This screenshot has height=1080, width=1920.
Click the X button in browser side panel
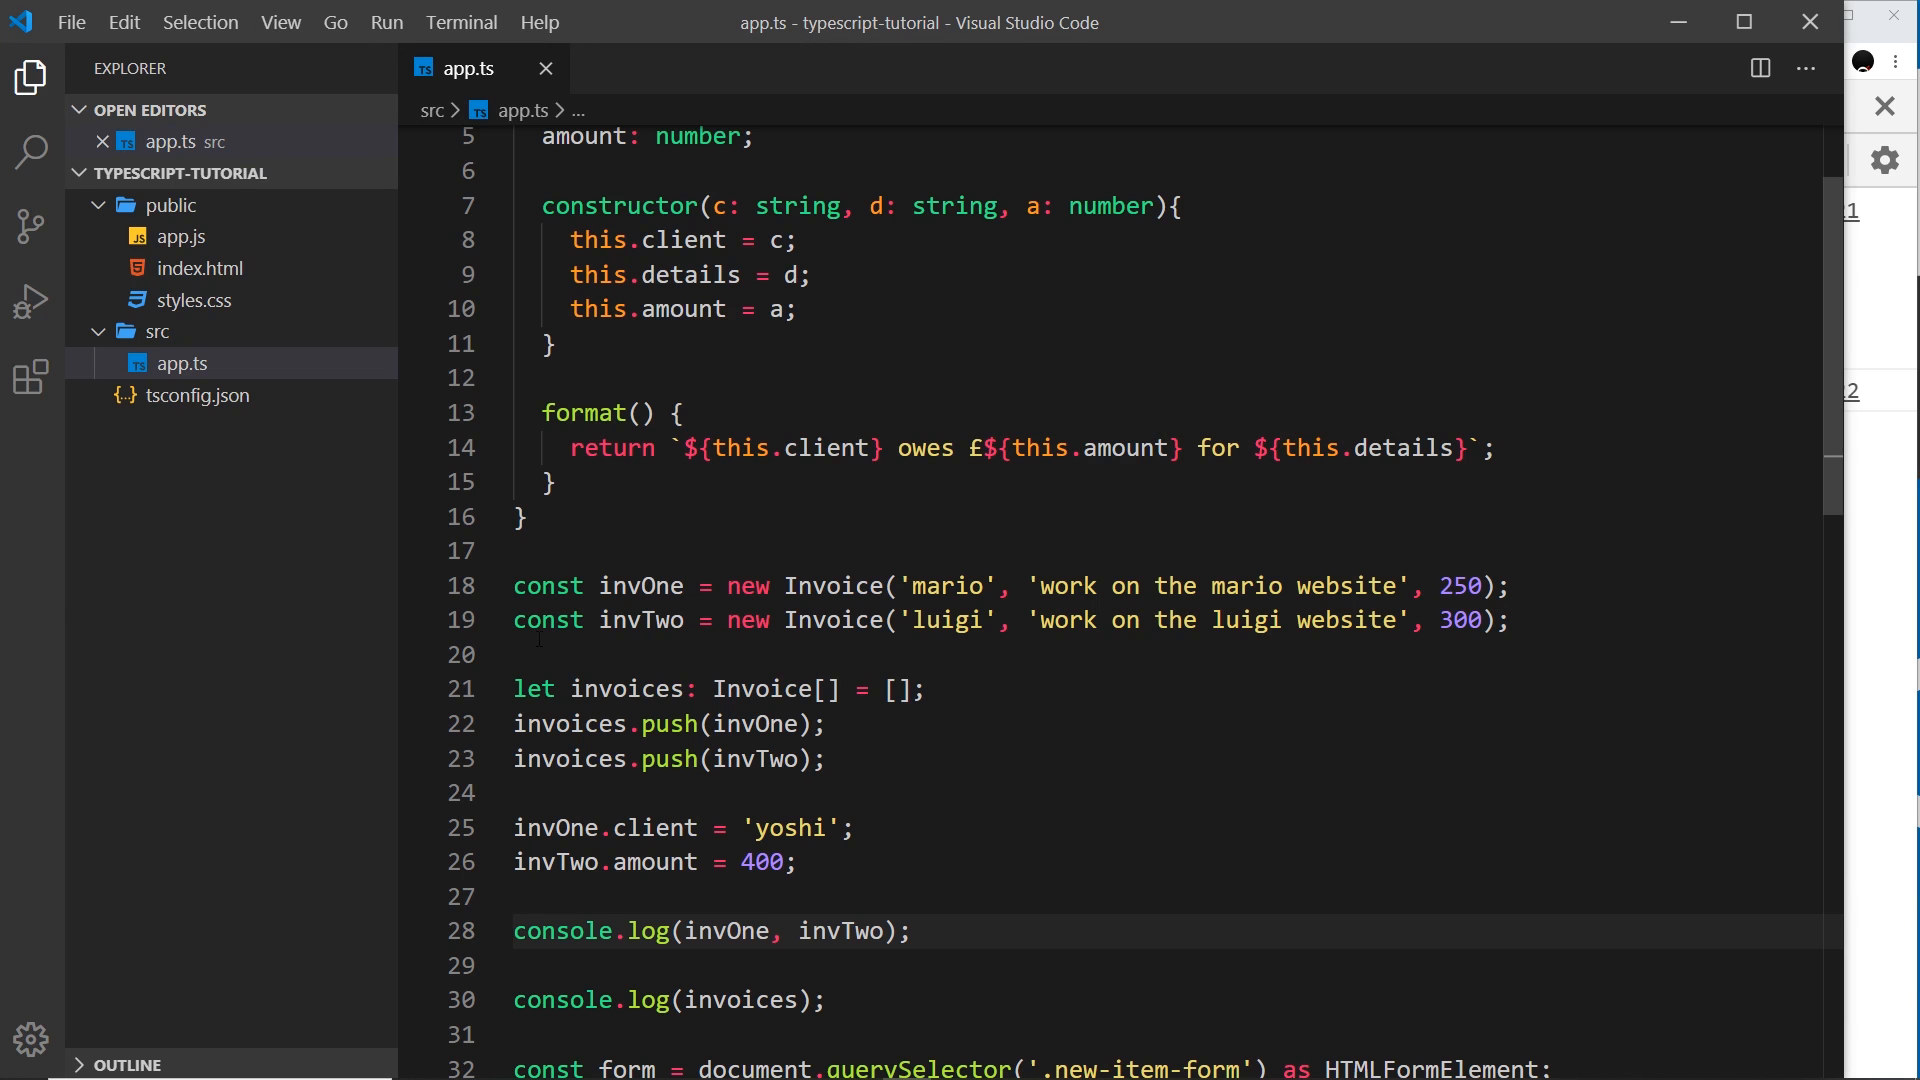pyautogui.click(x=1885, y=105)
